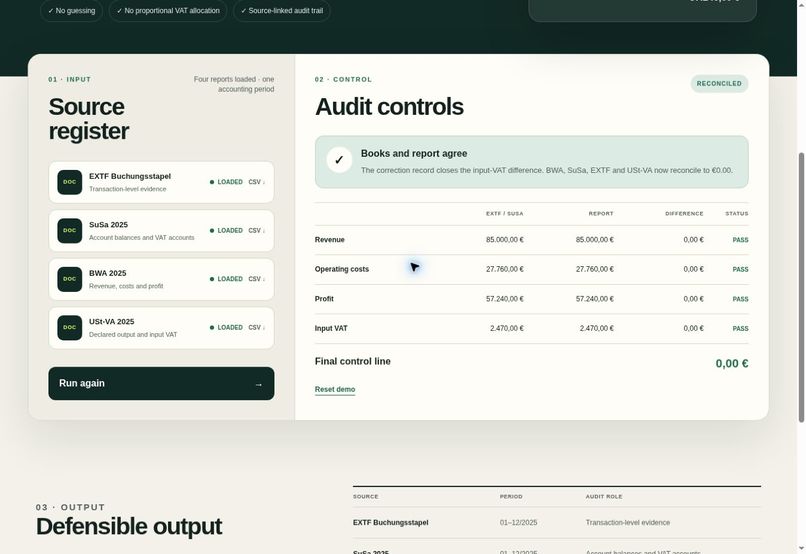Click EXTF Buchungsstapel in the output table
This screenshot has height=554, width=806.
[x=391, y=523]
